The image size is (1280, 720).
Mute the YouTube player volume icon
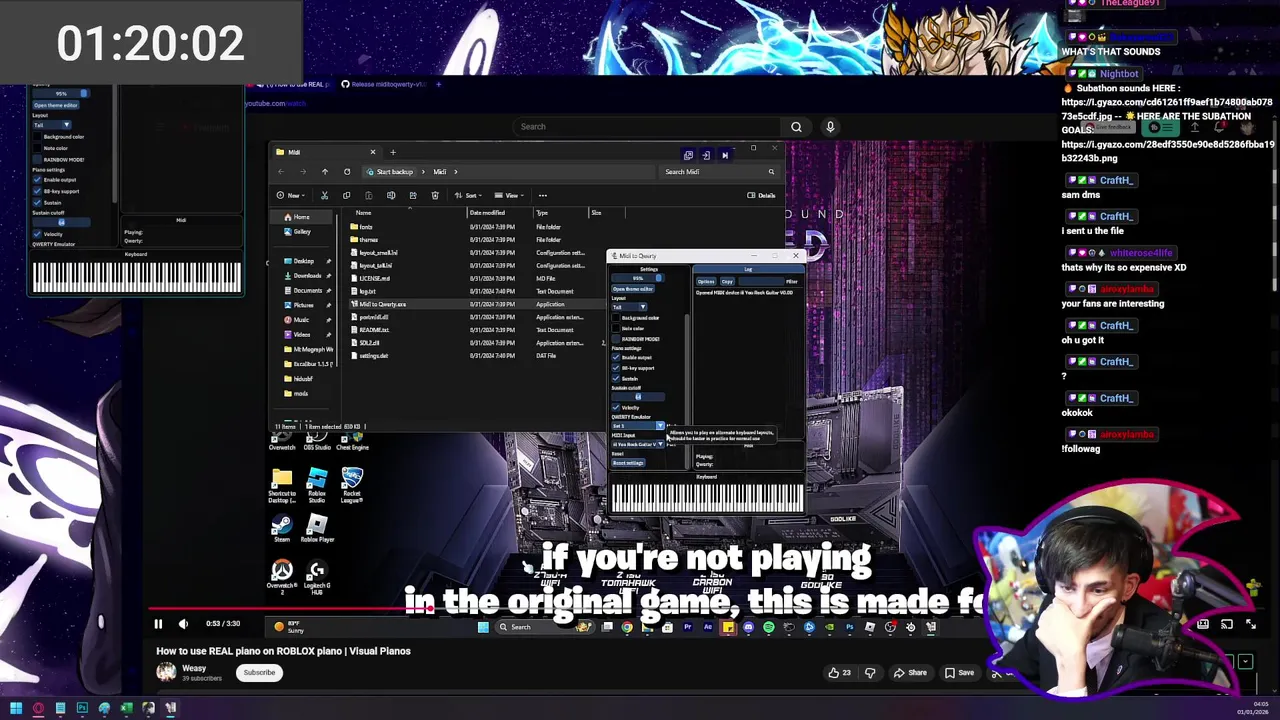pos(183,624)
